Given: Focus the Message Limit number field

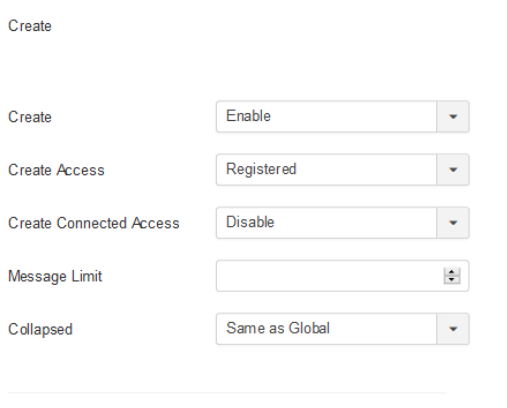Looking at the screenshot, I should (343, 276).
